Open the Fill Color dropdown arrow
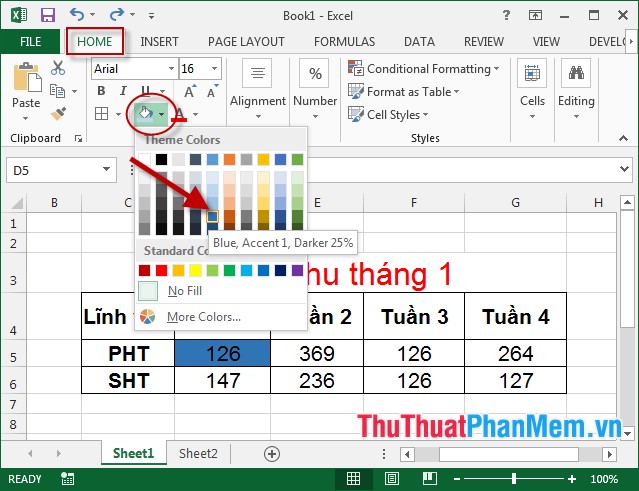 tap(162, 114)
